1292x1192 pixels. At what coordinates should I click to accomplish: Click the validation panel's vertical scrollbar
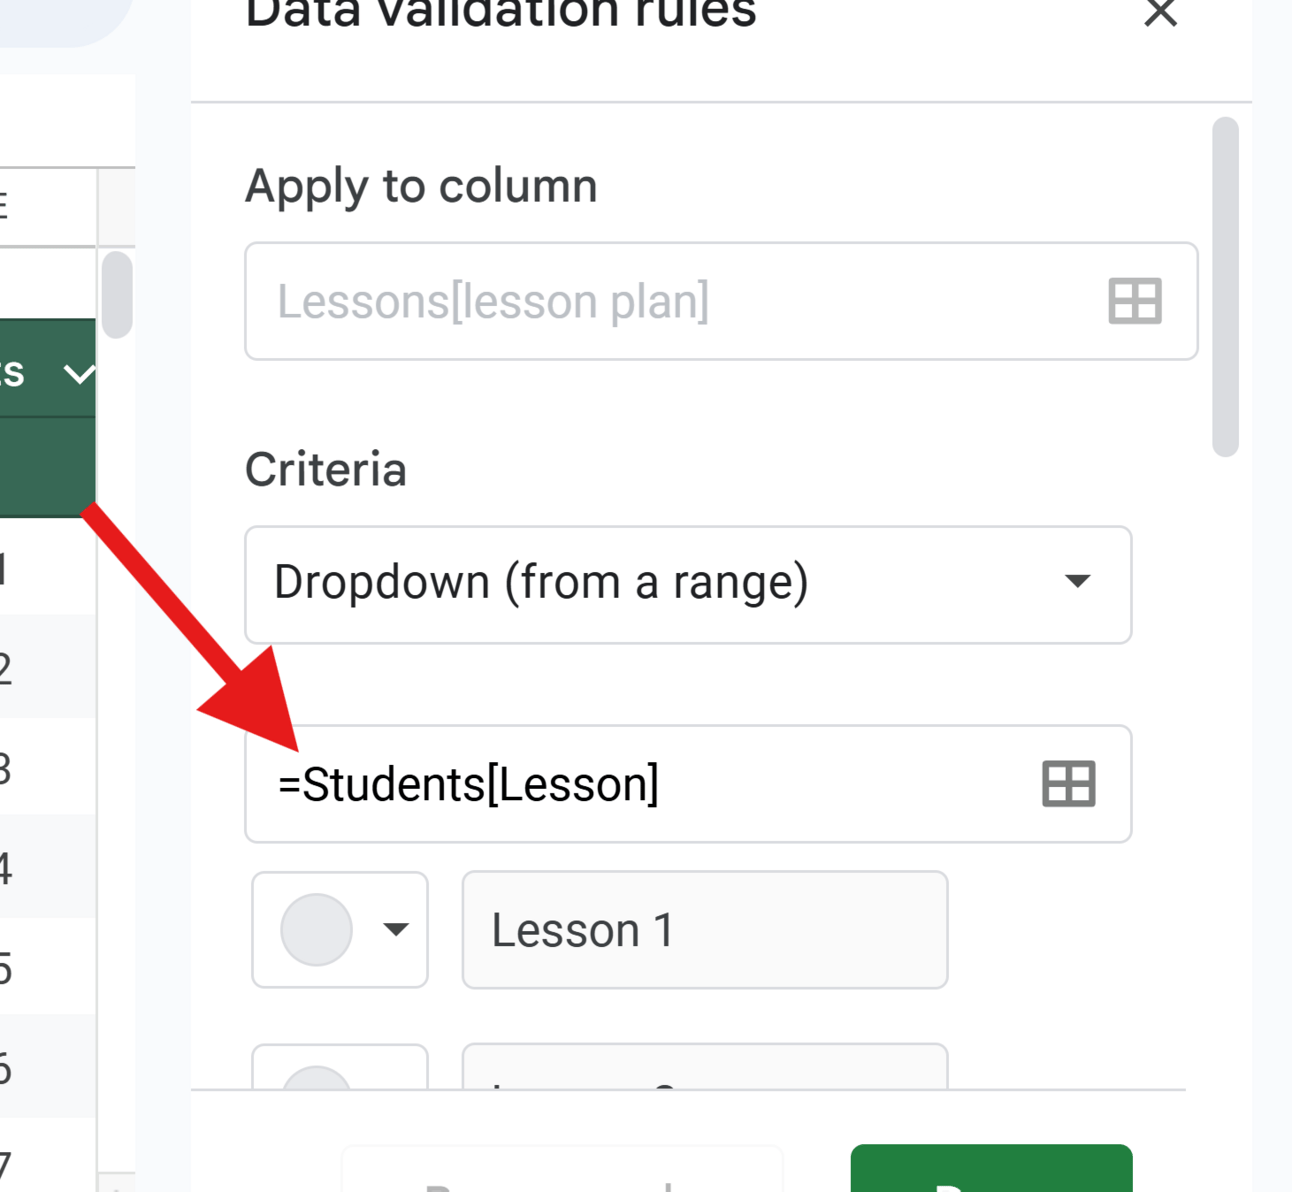click(1225, 286)
